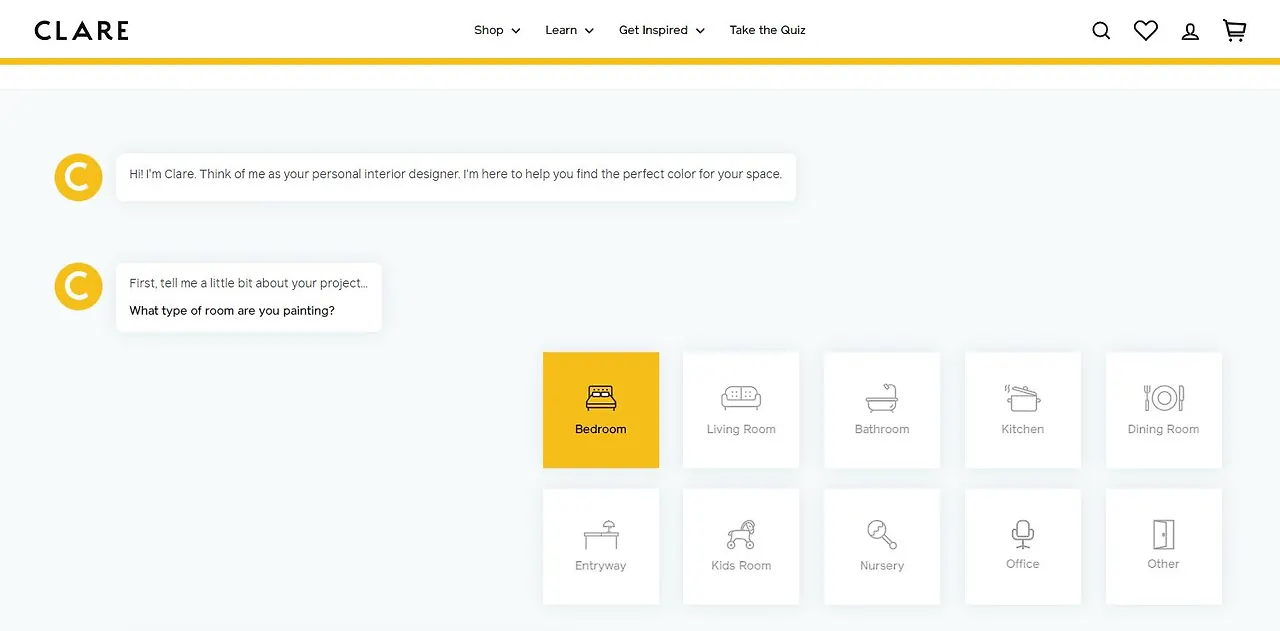Select the Living Room tile

(x=741, y=410)
